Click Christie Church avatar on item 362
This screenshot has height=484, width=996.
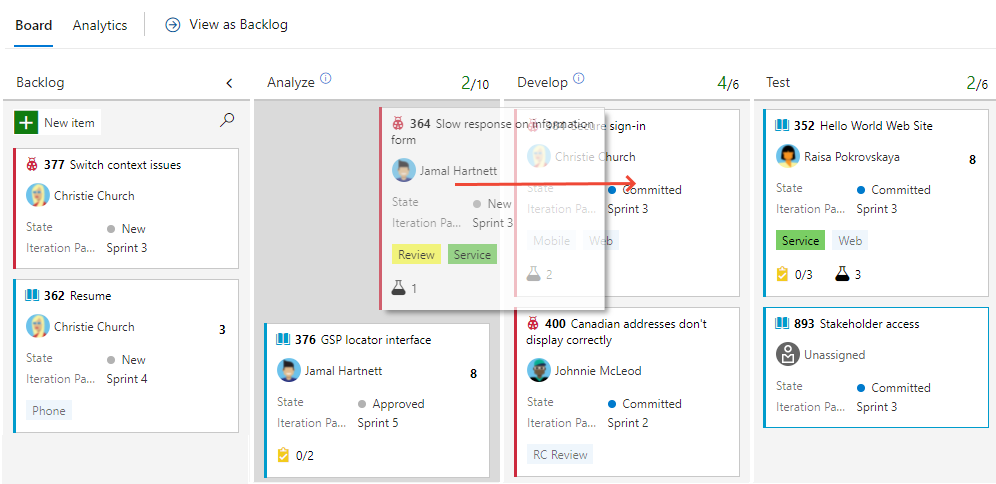click(x=38, y=326)
